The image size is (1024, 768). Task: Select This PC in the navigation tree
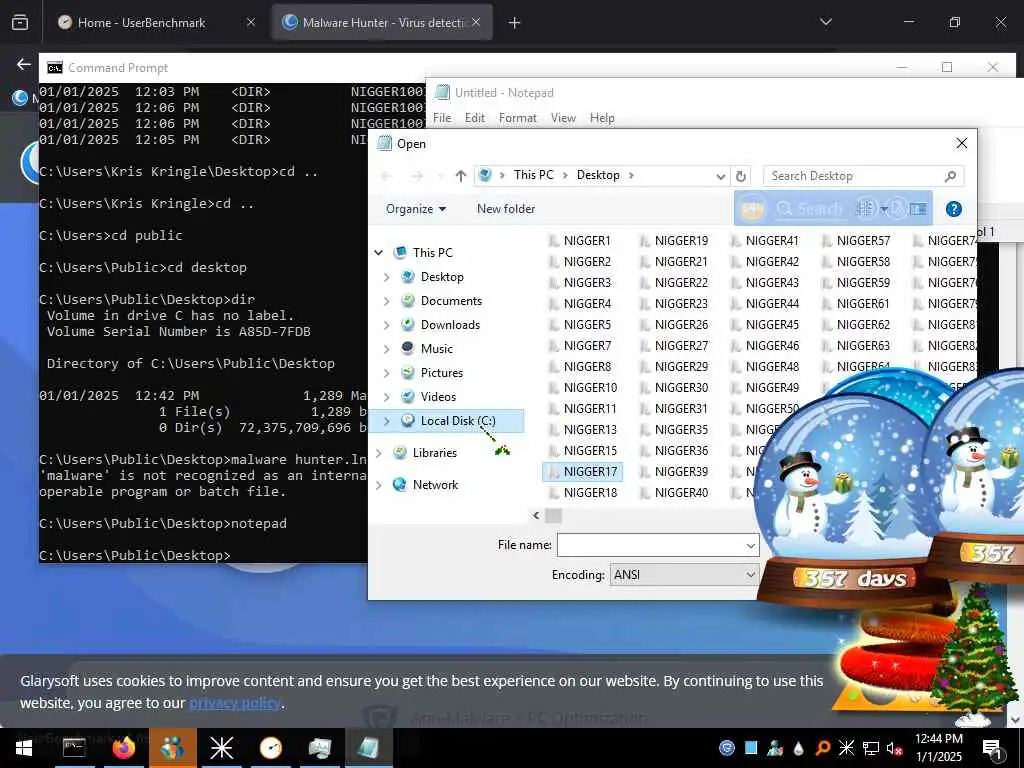click(432, 252)
